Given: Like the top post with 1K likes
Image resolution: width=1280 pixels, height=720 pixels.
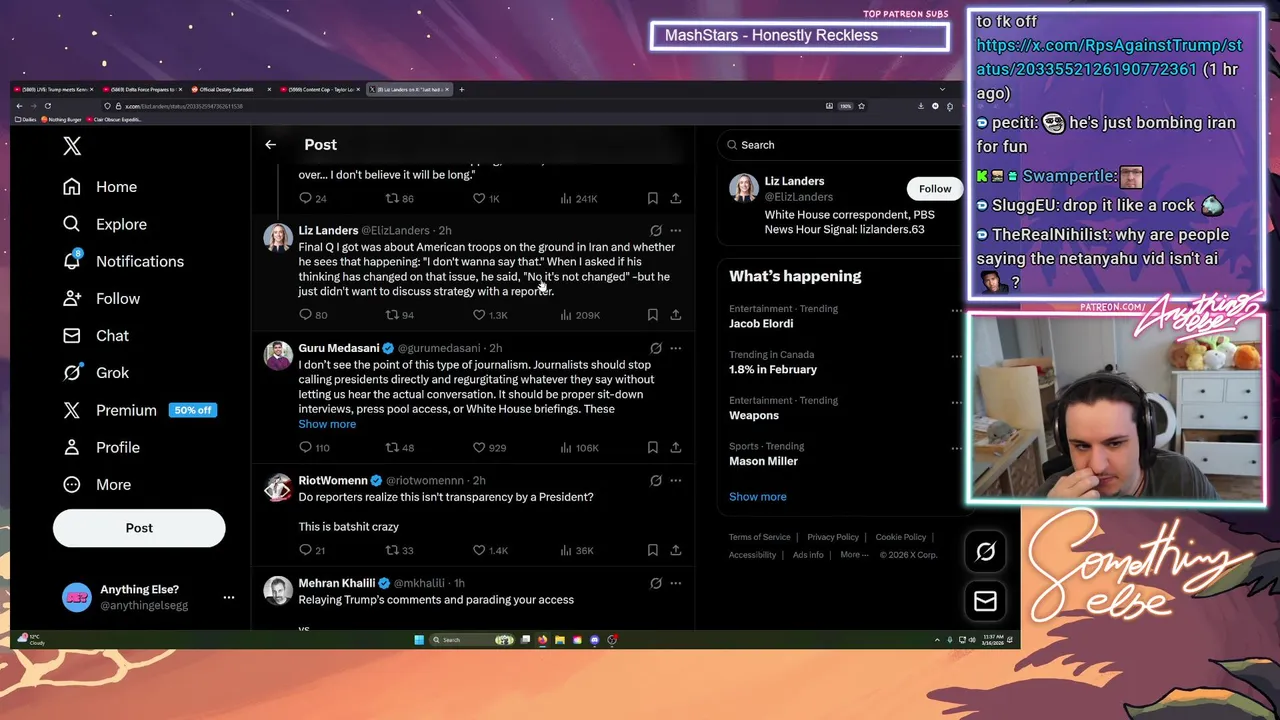Looking at the screenshot, I should [x=479, y=199].
